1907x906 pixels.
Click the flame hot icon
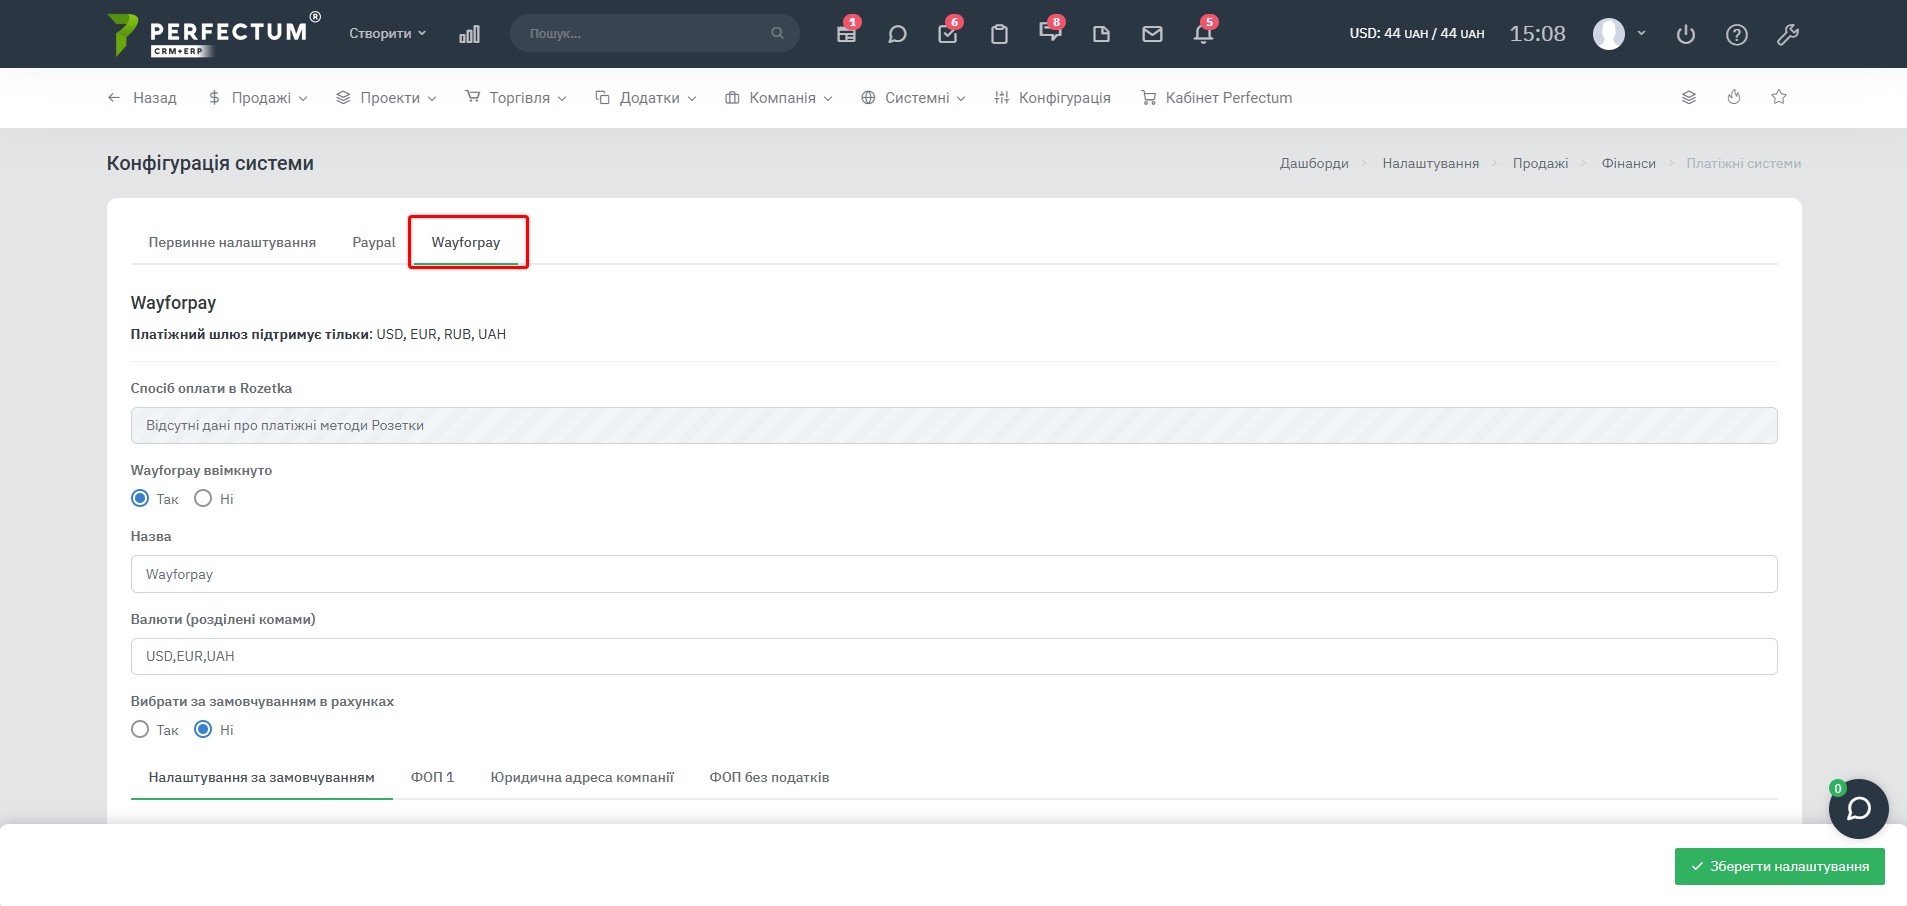(x=1734, y=97)
